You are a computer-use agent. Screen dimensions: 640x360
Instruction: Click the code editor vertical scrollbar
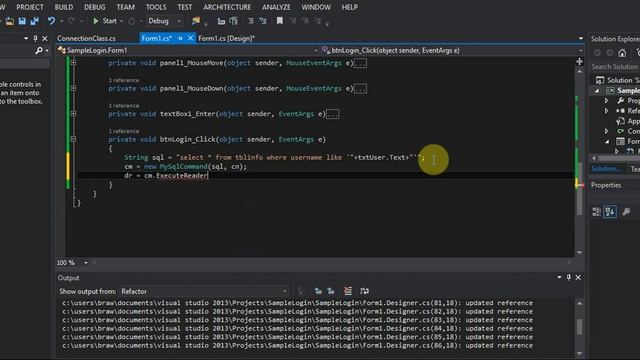click(x=580, y=161)
